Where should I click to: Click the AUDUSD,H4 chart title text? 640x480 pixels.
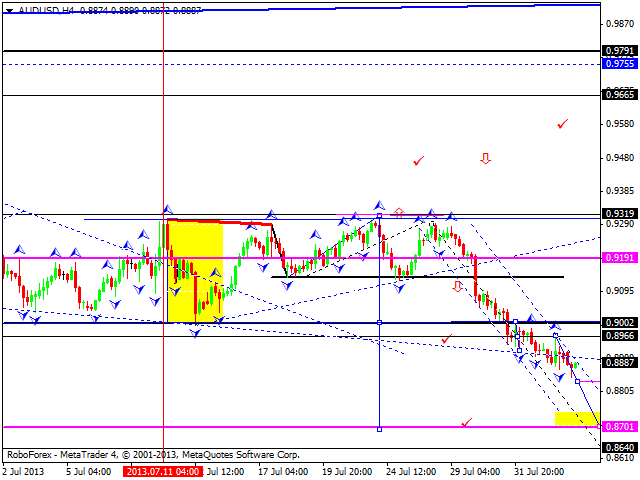(x=40, y=9)
